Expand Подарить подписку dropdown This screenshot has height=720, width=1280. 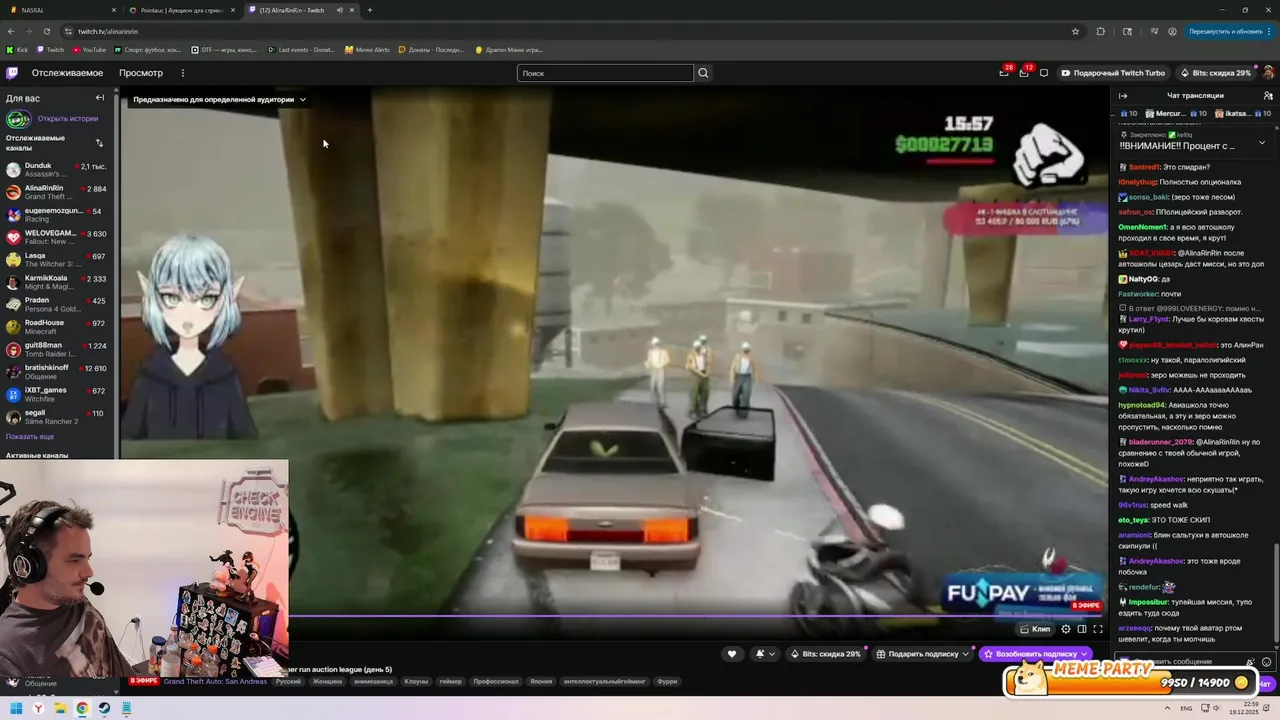[966, 654]
